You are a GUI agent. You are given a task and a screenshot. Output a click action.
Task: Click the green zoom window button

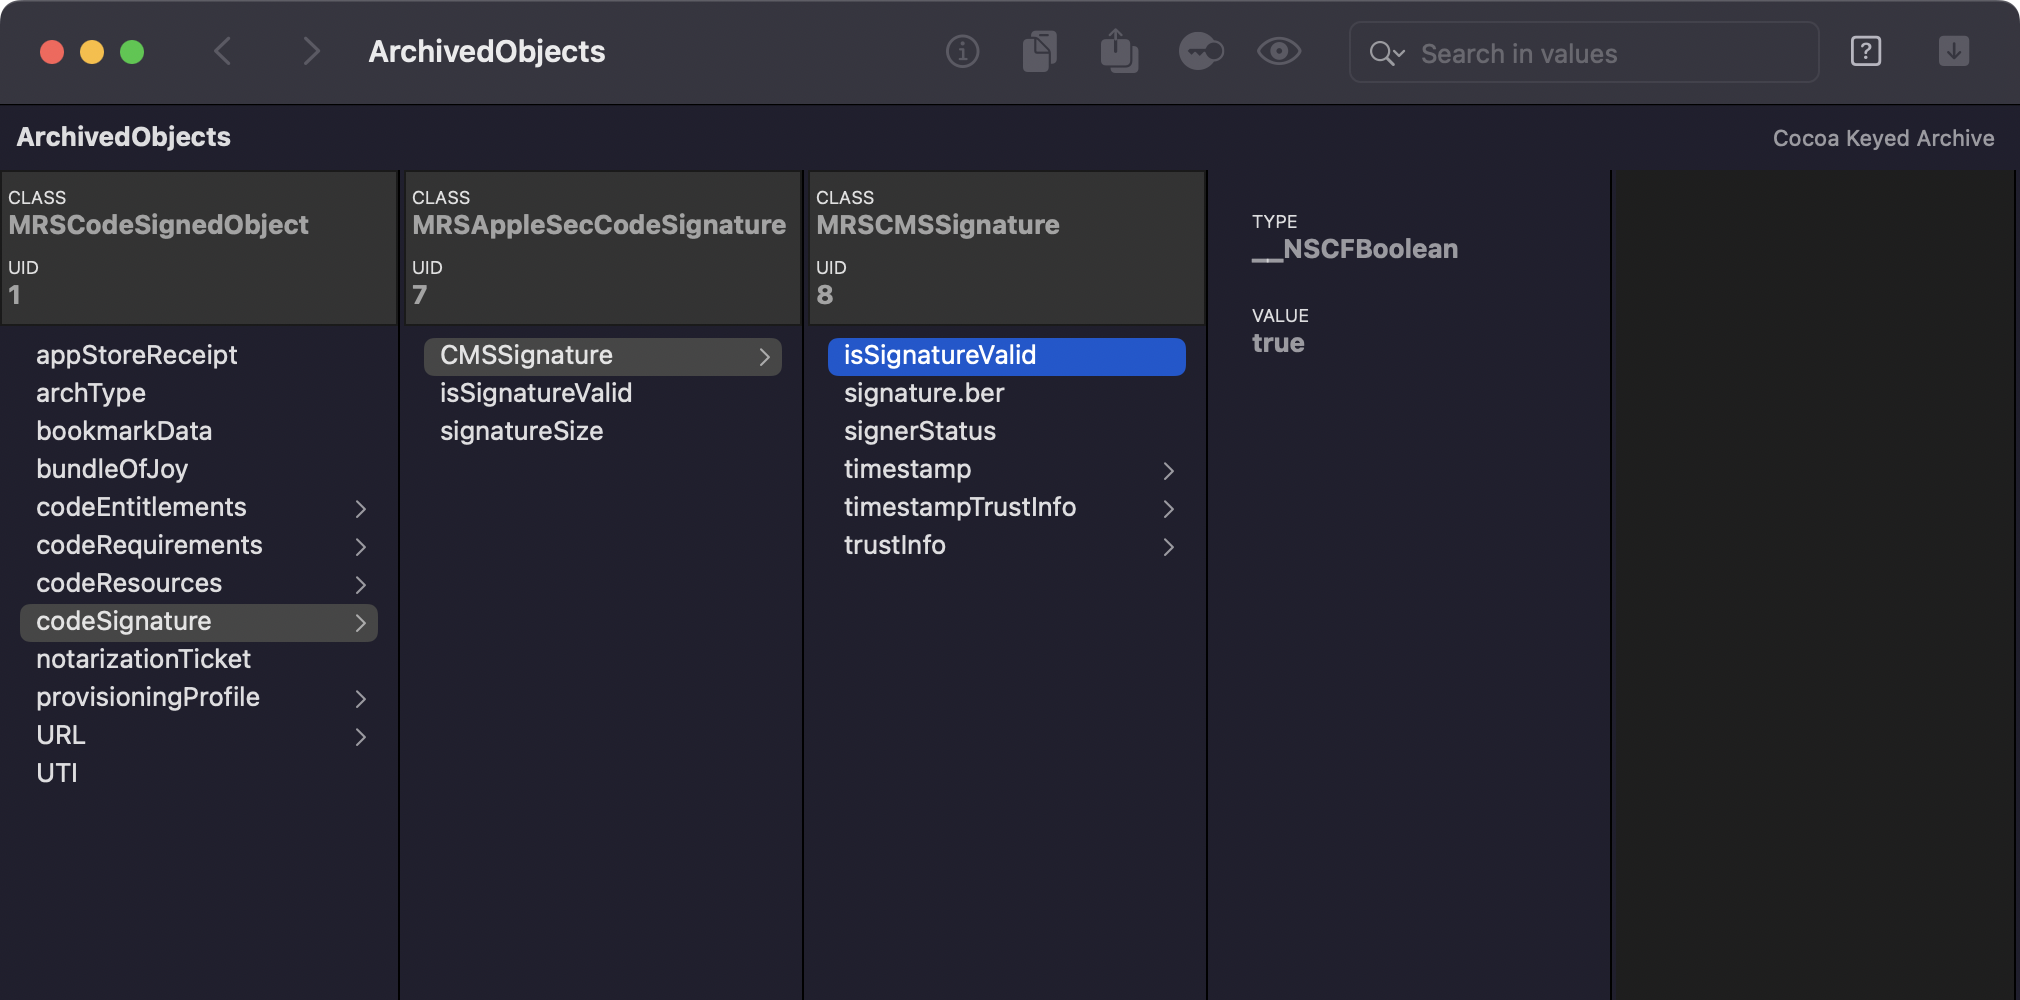tap(132, 52)
